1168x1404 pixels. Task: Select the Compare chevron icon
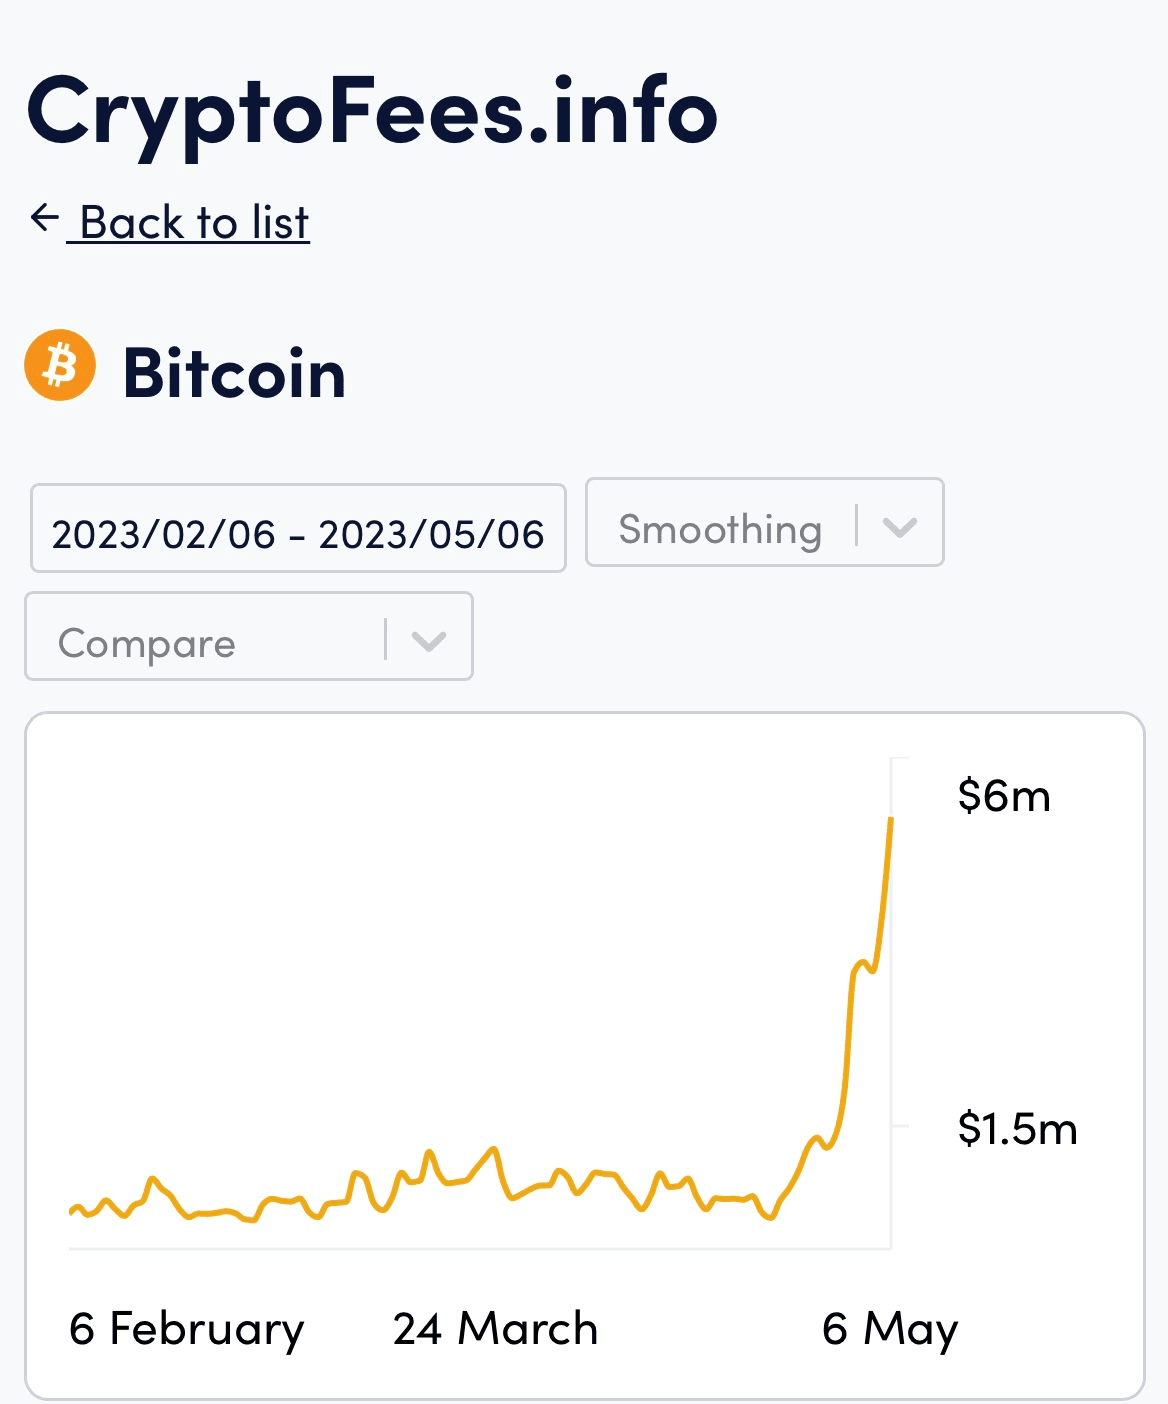coord(430,638)
